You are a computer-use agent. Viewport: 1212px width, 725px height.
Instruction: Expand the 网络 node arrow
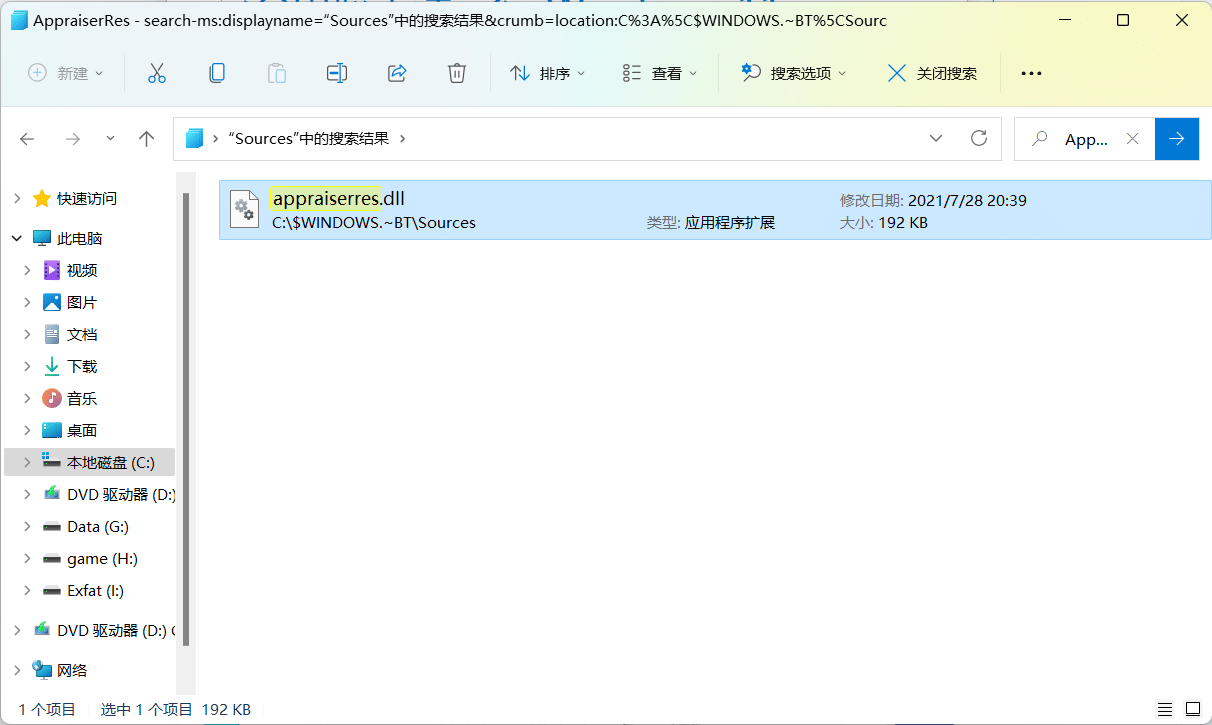(17, 671)
